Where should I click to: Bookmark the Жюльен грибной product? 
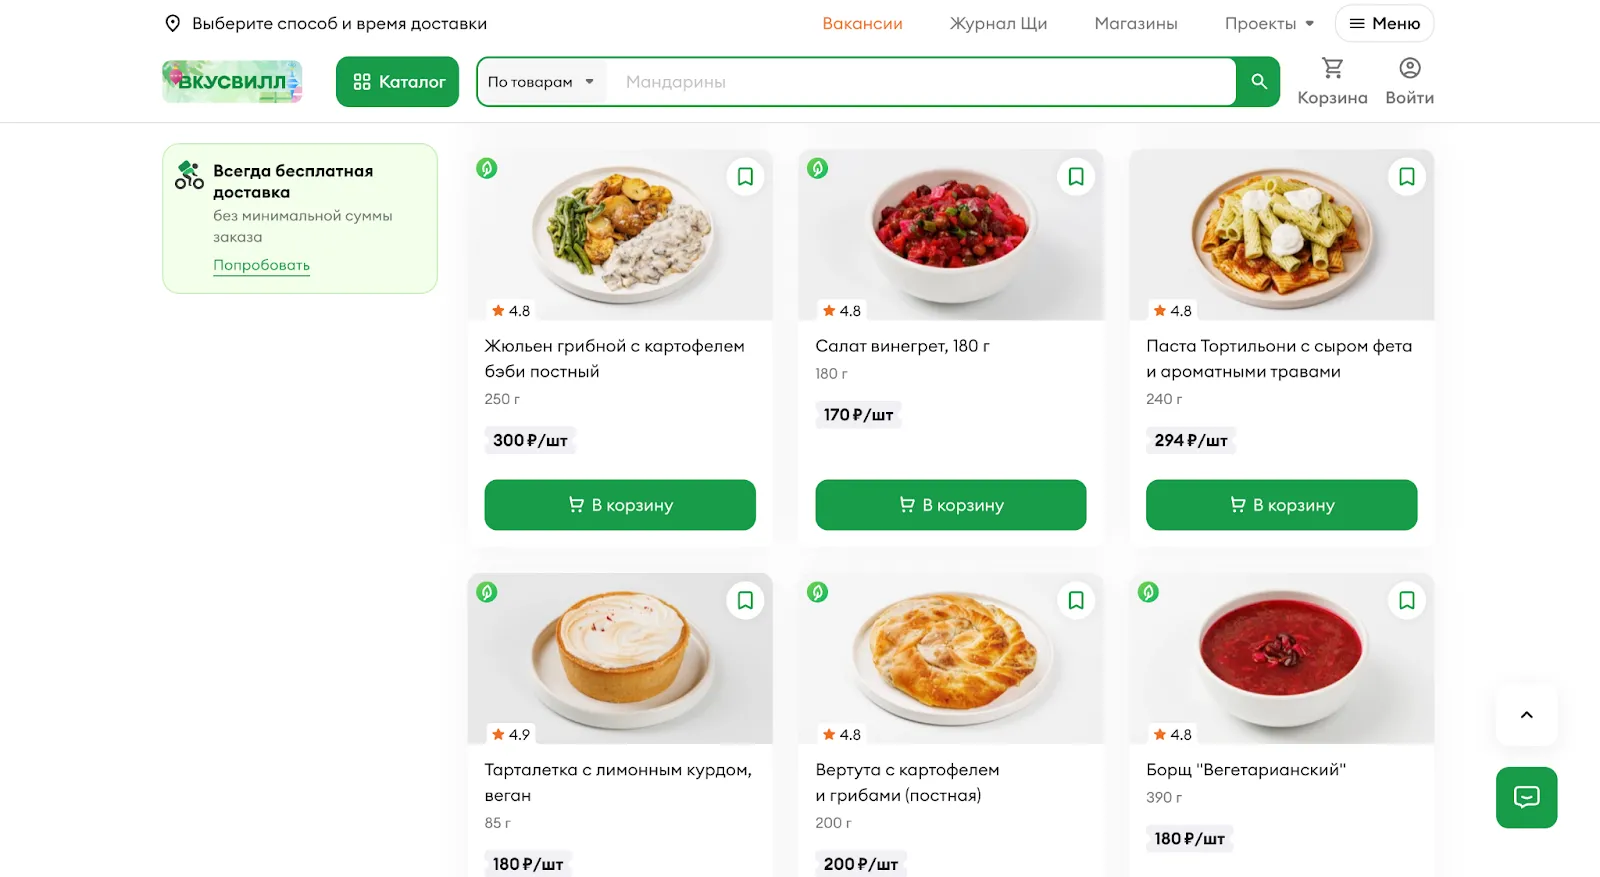click(x=745, y=177)
